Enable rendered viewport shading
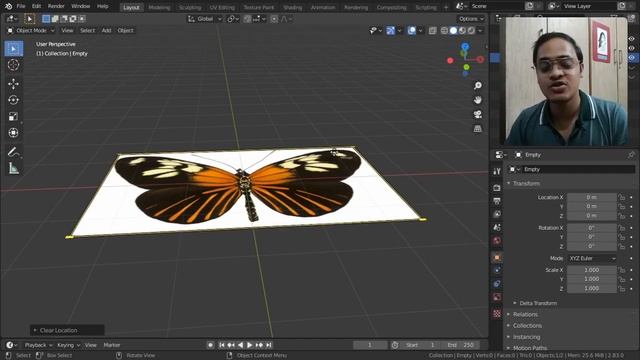 point(471,31)
